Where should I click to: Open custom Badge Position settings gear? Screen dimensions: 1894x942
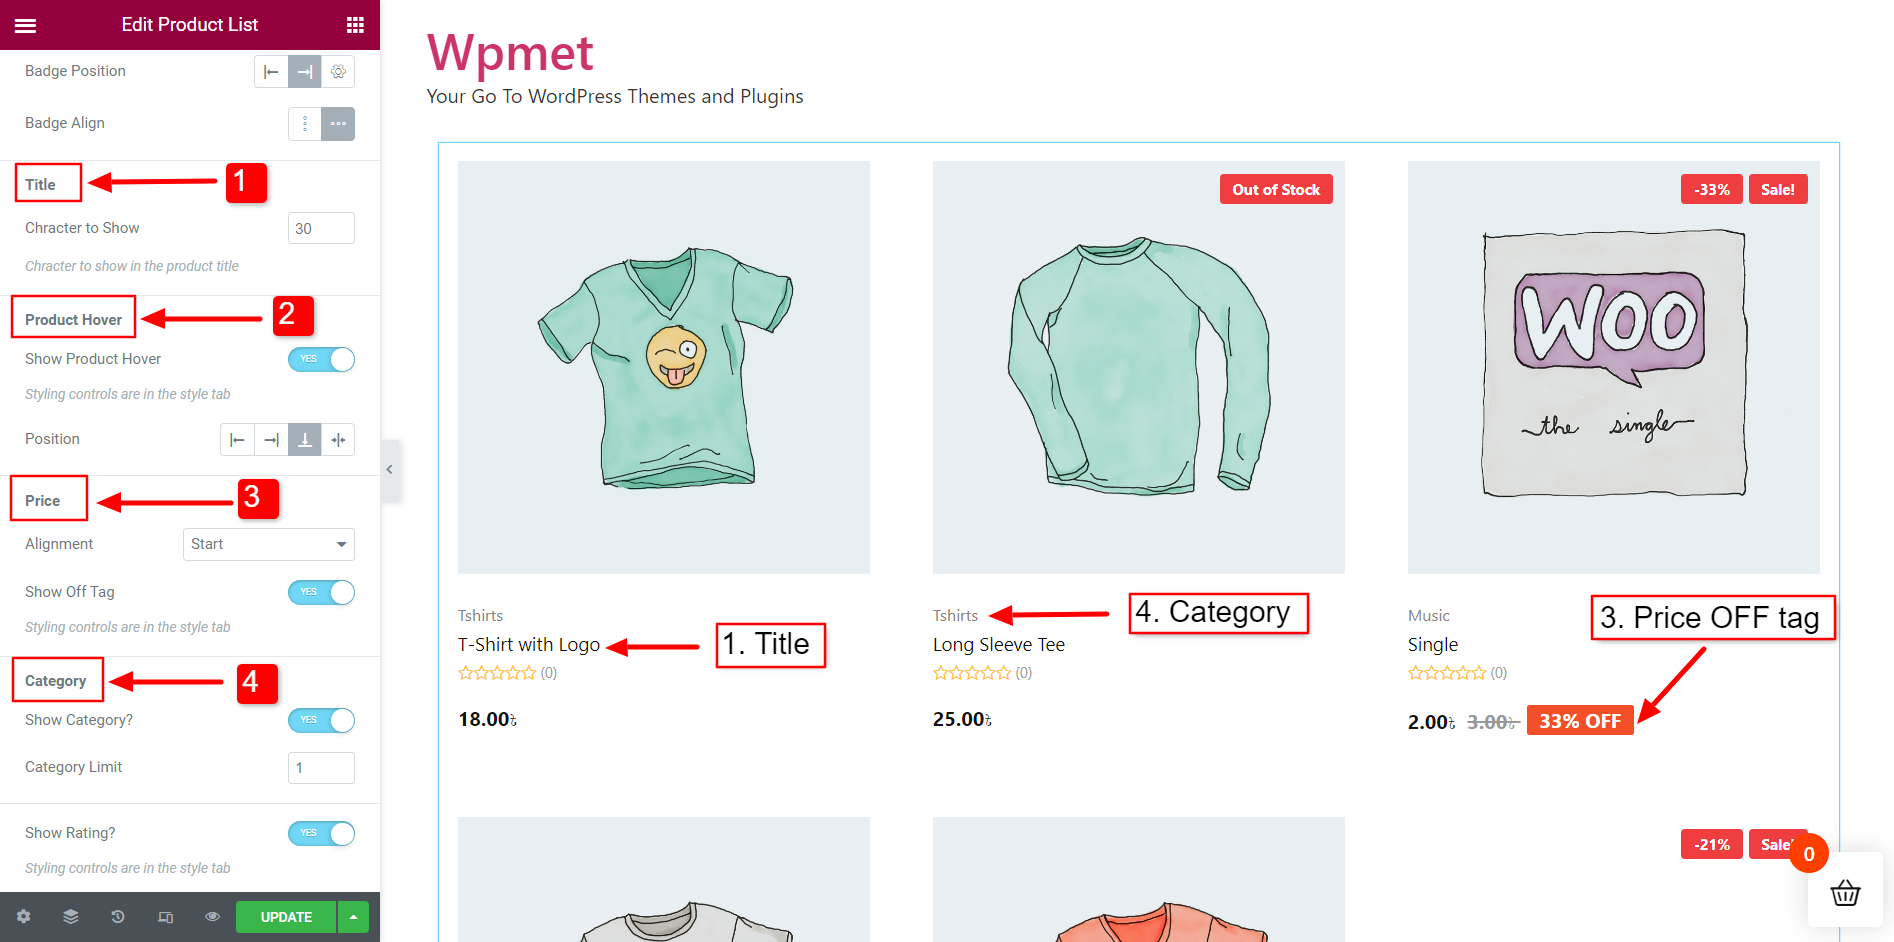coord(338,71)
